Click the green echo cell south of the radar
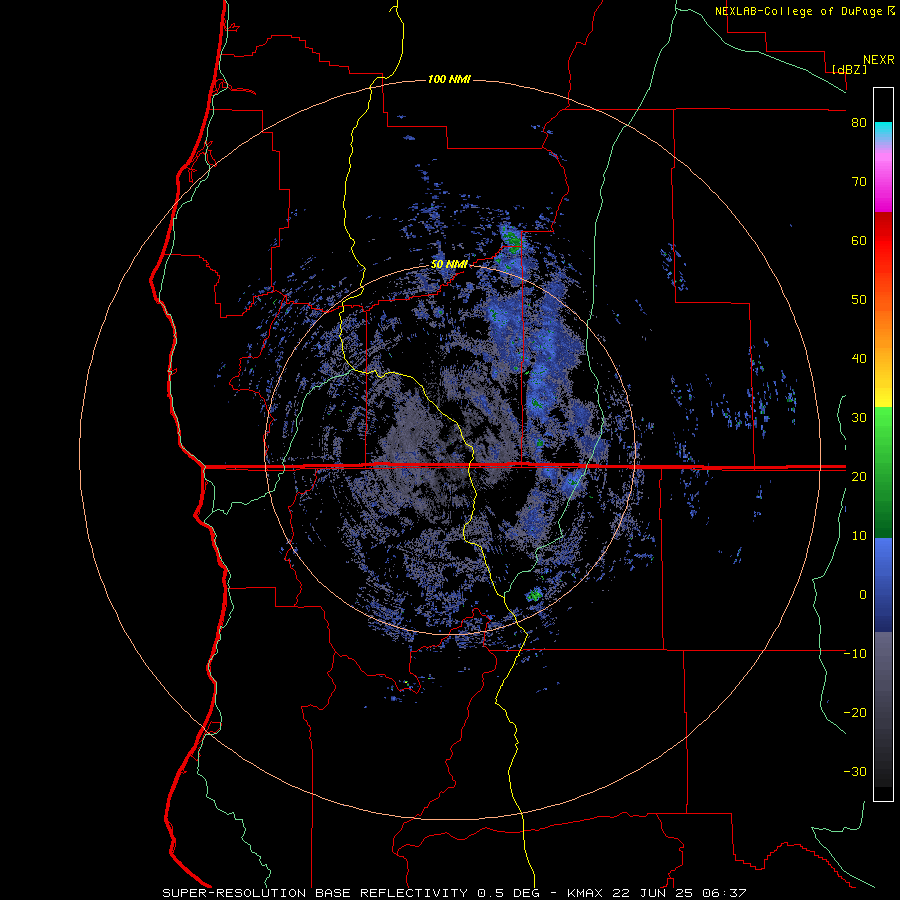Image resolution: width=900 pixels, height=900 pixels. 534,595
